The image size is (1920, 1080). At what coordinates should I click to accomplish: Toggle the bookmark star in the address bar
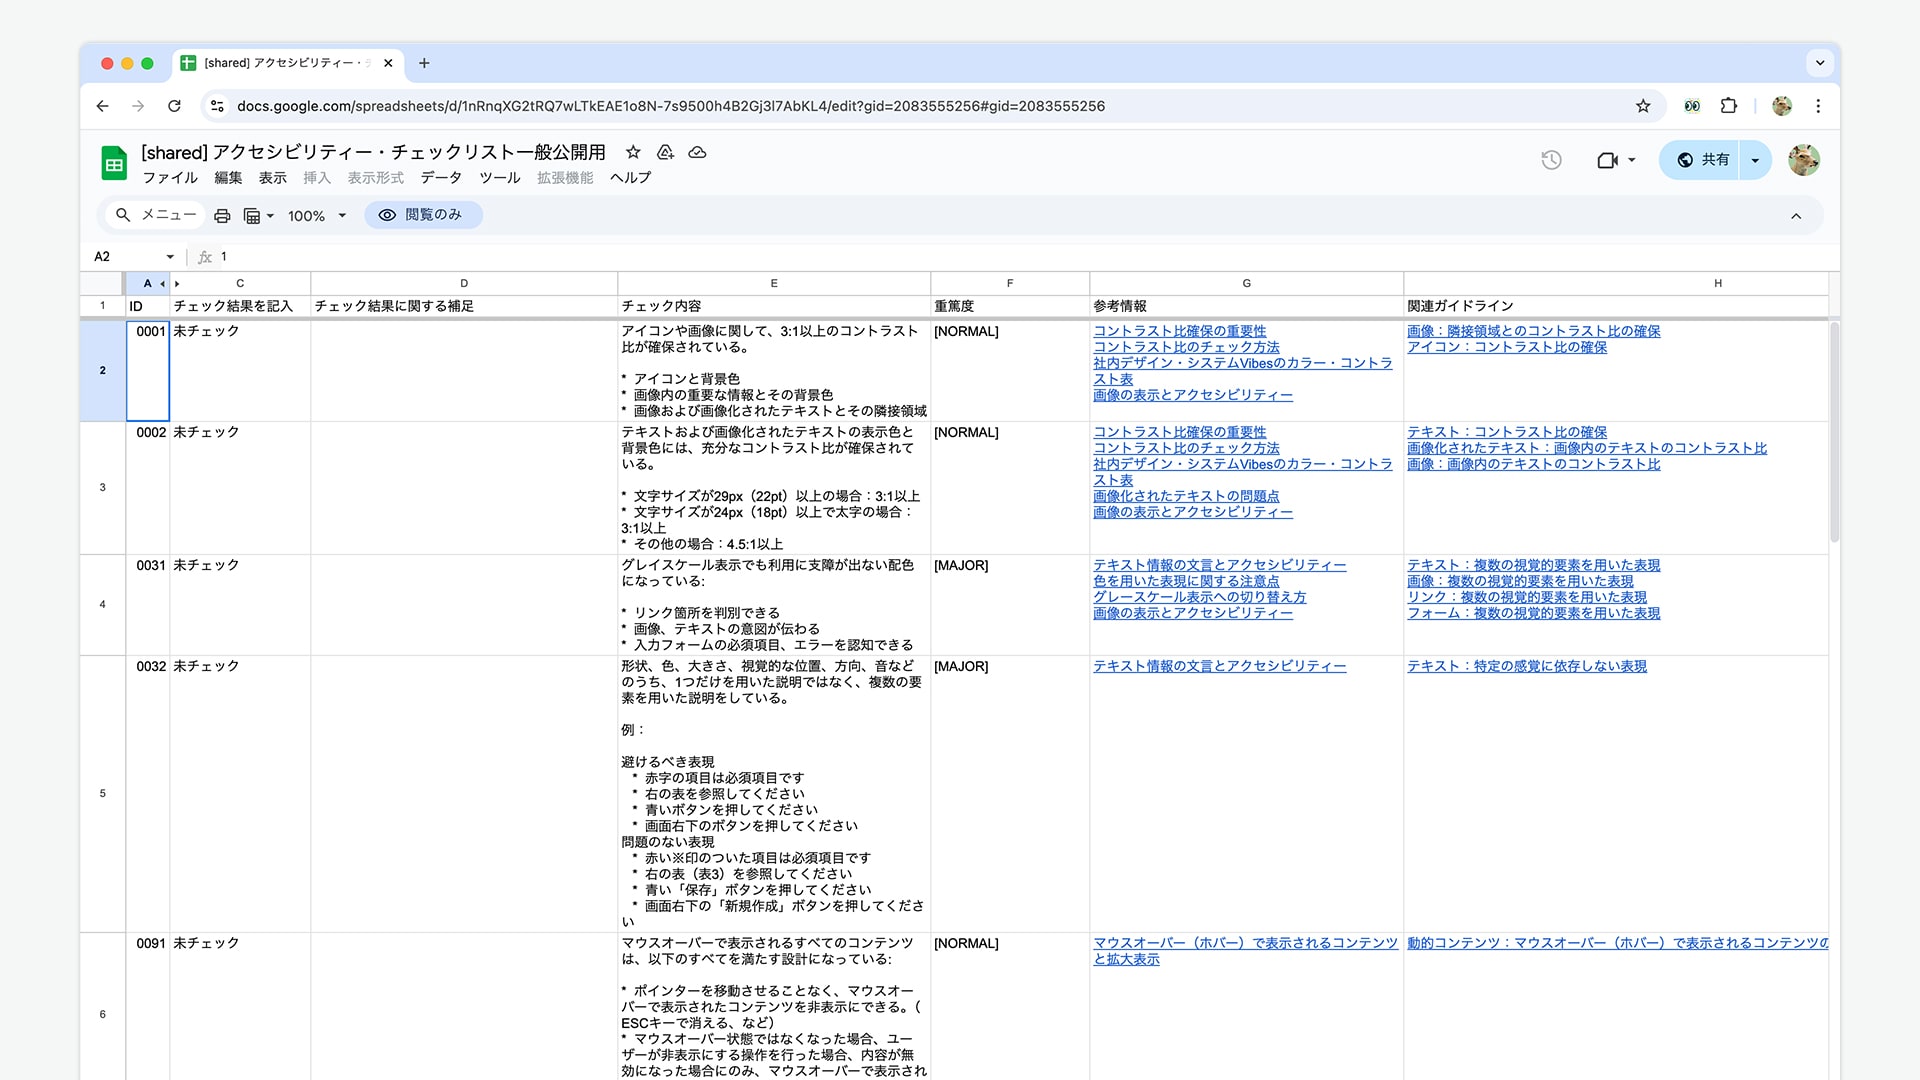click(x=1643, y=106)
